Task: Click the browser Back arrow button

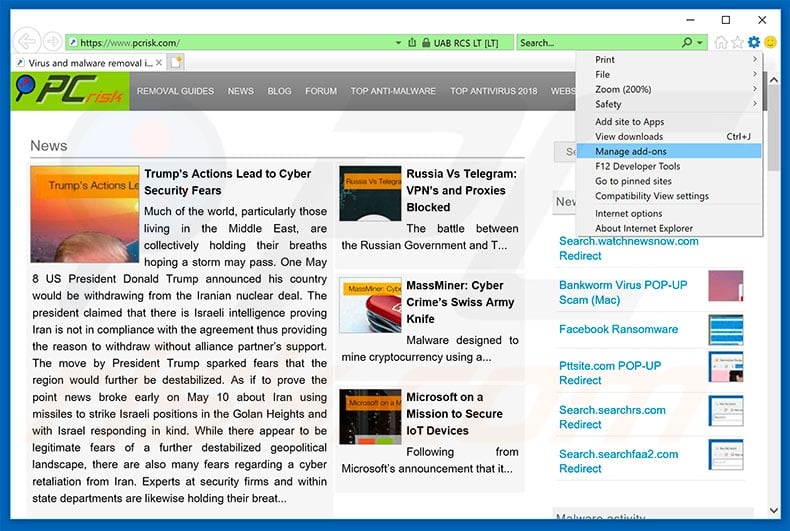Action: 26,41
